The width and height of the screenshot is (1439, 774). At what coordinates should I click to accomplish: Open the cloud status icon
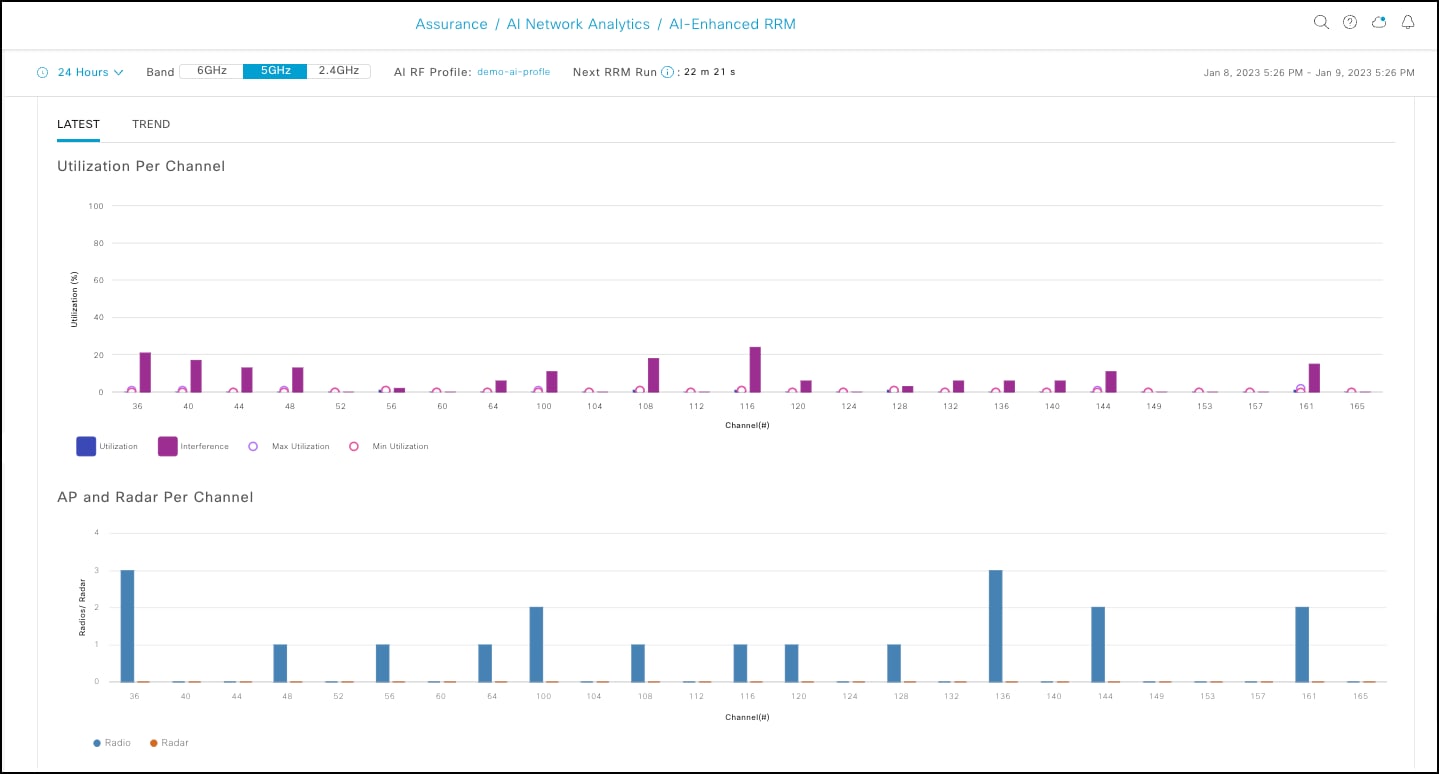click(x=1379, y=22)
